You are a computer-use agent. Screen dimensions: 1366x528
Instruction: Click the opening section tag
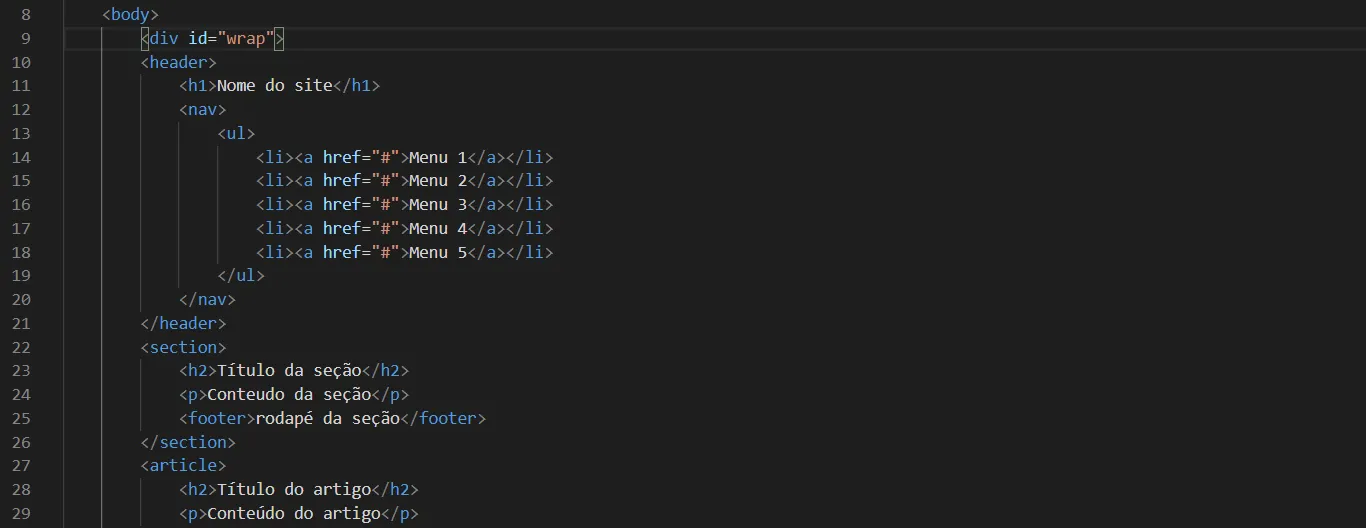tap(183, 347)
